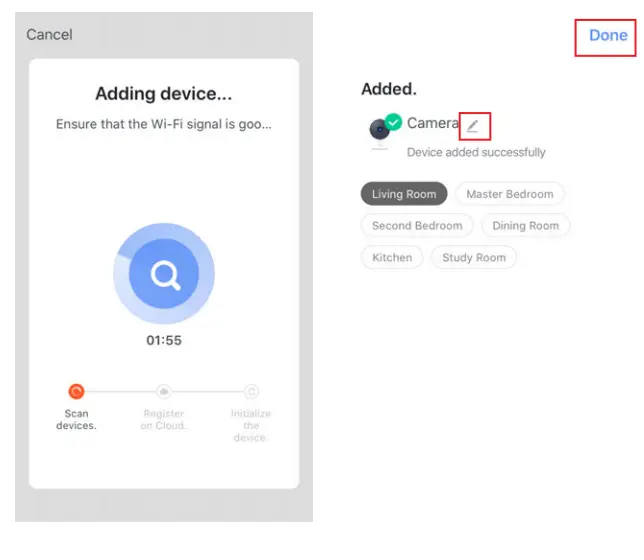Click the 'Scan devices.' step label

[x=76, y=419]
